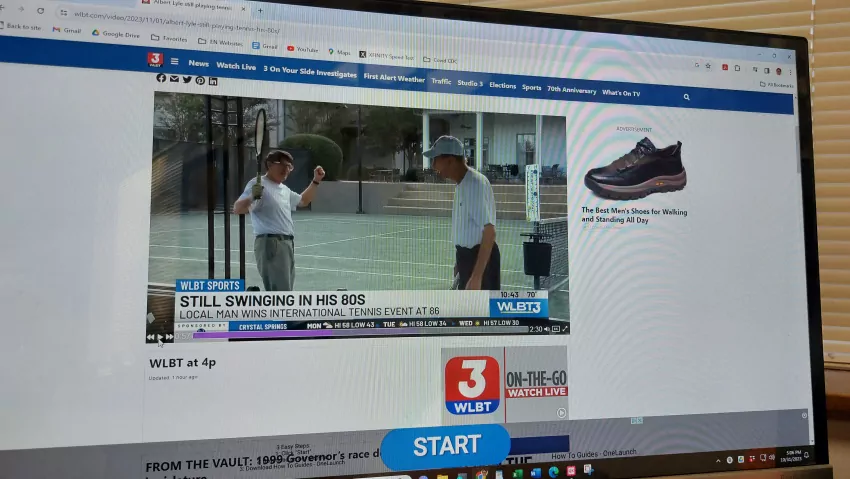The height and width of the screenshot is (479, 850).
Task: Click the WLBT On-The-Go Watch Live banner
Action: [505, 383]
